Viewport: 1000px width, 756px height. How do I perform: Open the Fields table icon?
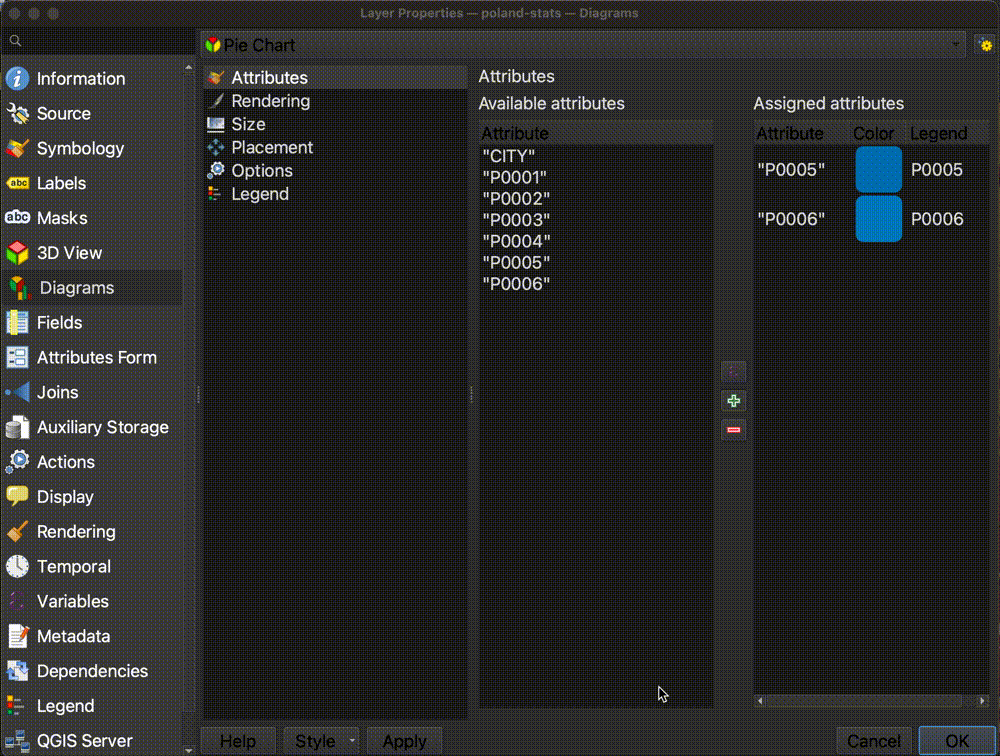tap(17, 323)
